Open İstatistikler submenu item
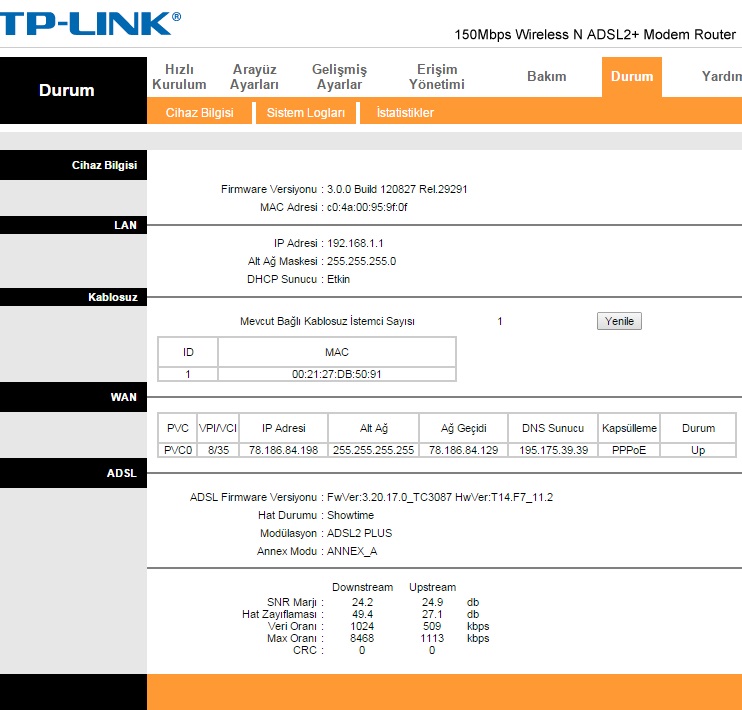Viewport: 742px width, 710px height. [x=405, y=113]
